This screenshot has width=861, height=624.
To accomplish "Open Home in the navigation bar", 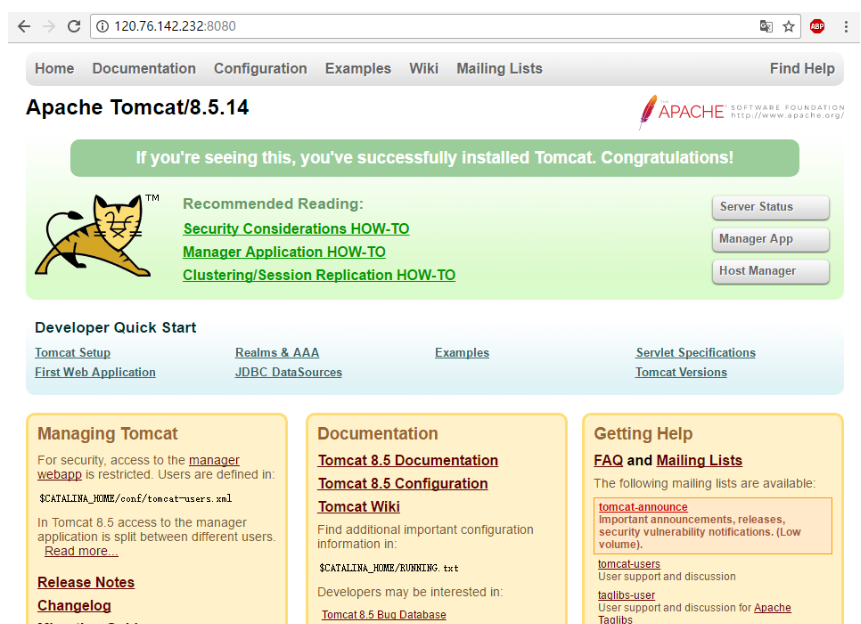I will click(x=54, y=69).
